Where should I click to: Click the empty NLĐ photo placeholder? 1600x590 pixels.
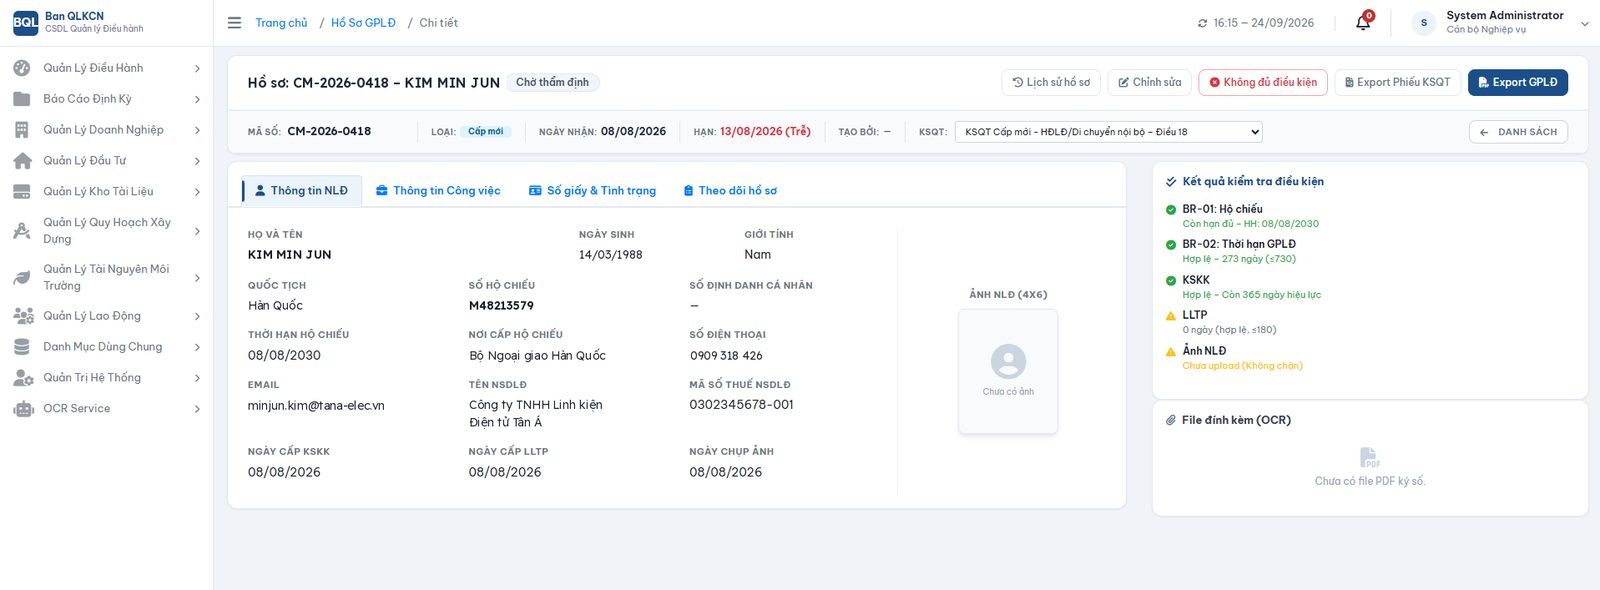point(1008,371)
